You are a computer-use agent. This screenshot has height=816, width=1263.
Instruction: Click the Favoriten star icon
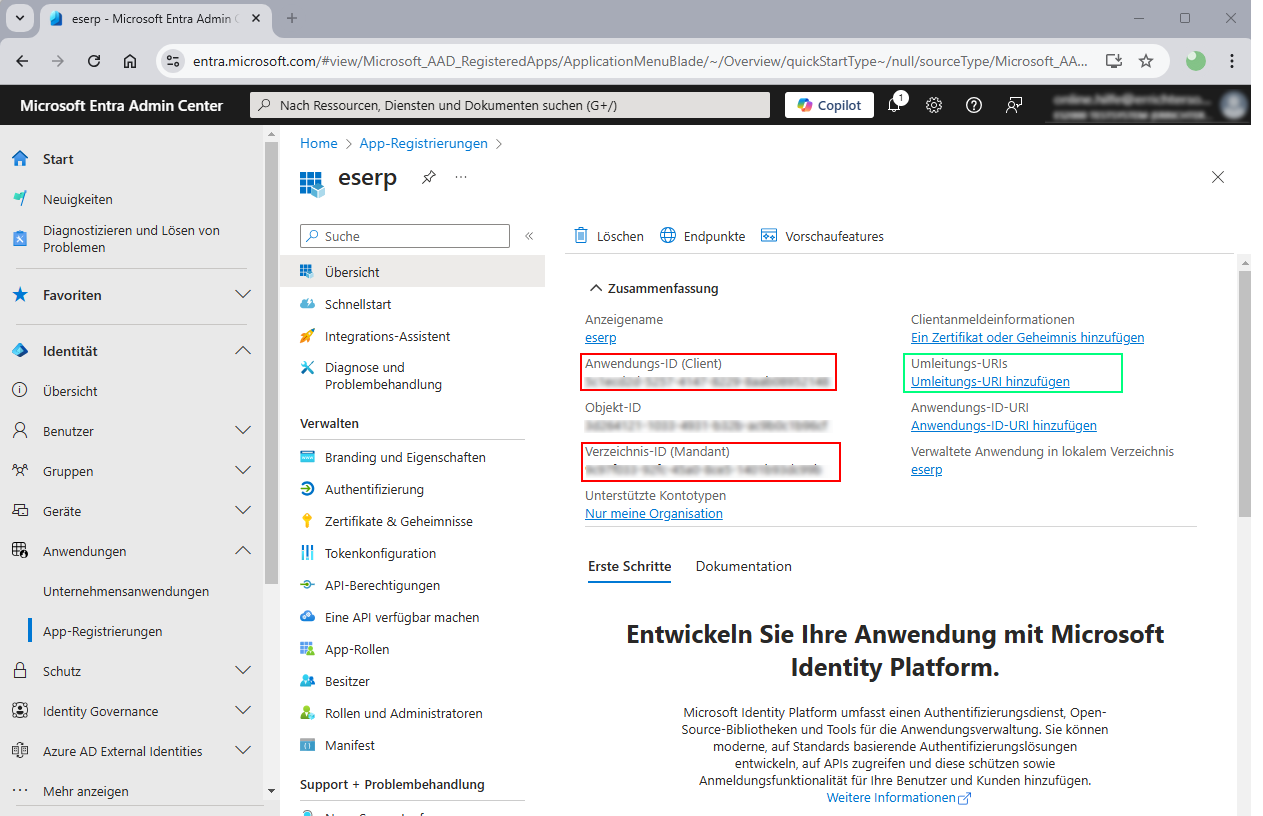pos(20,295)
